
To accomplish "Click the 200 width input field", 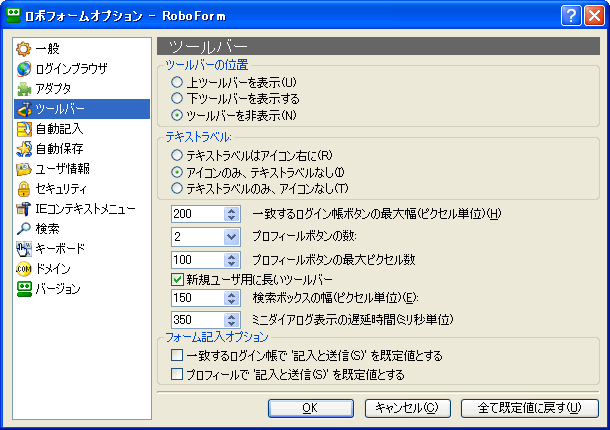I will click(198, 214).
